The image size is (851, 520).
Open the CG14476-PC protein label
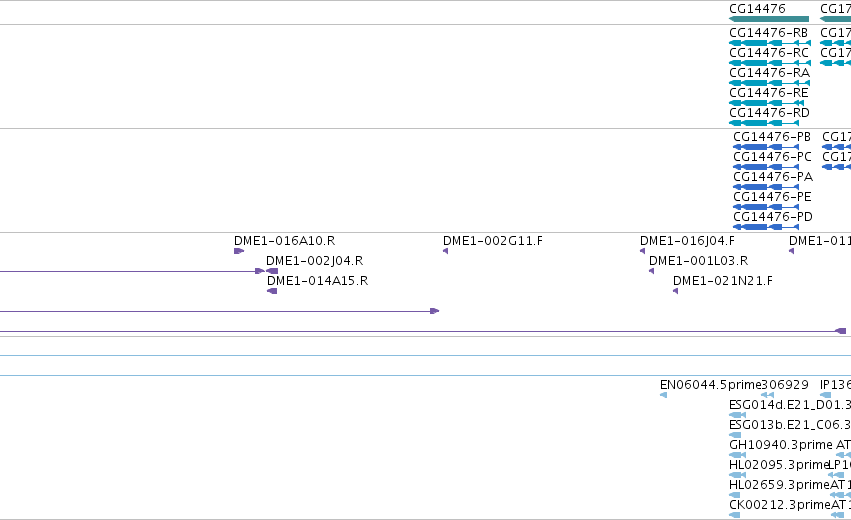tap(772, 157)
